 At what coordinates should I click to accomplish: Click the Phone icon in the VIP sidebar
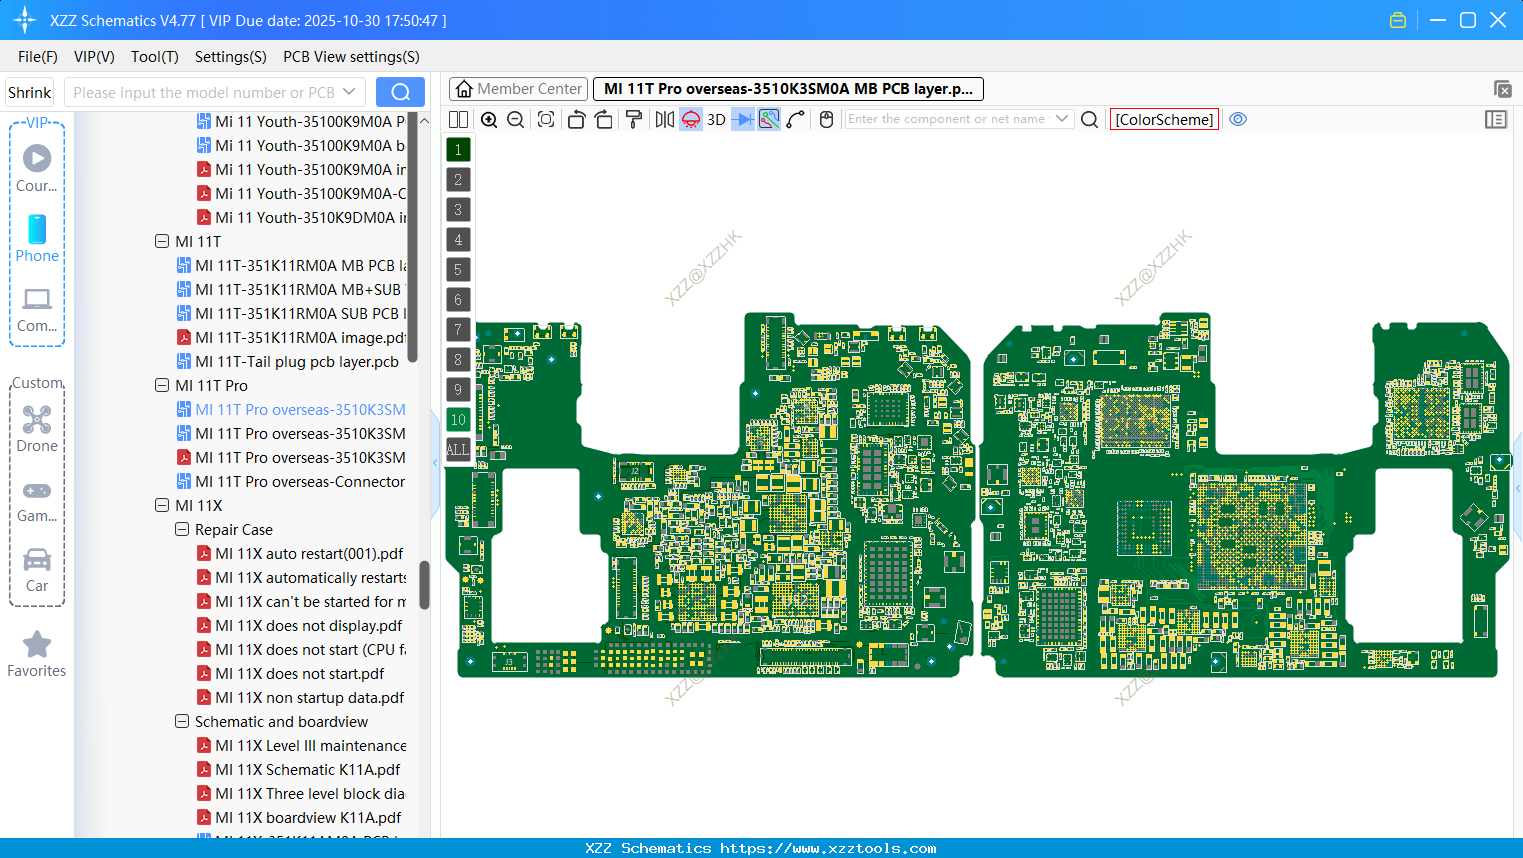pos(37,240)
